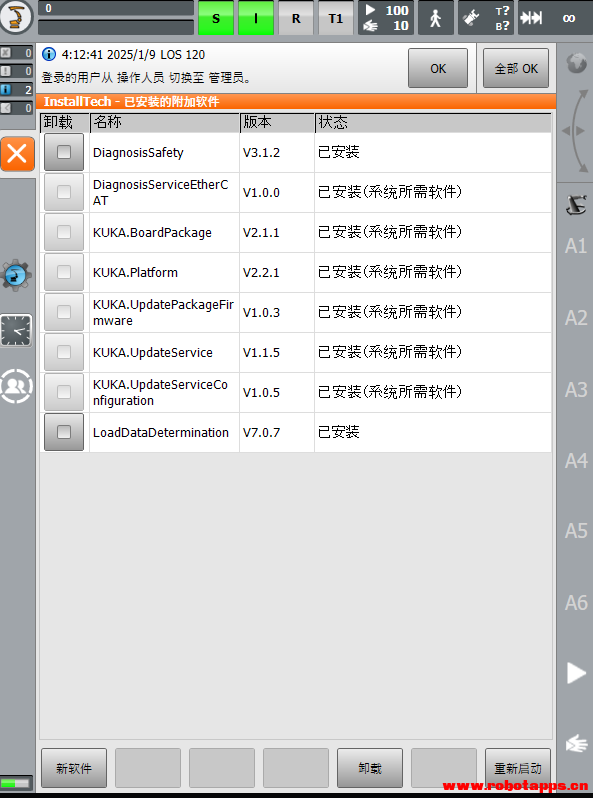Close window using orange X button

[17, 153]
